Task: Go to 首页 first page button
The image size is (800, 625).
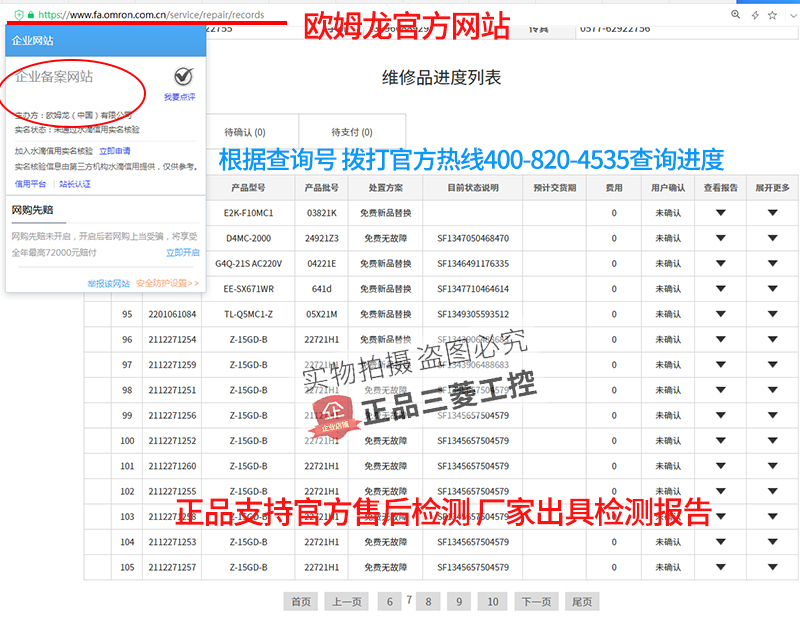Action: (x=301, y=602)
